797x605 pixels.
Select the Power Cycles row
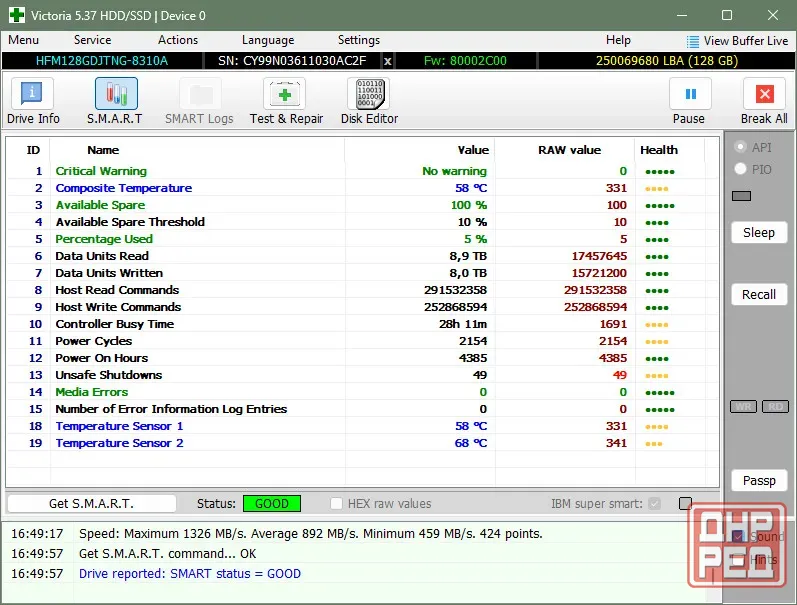[363, 341]
